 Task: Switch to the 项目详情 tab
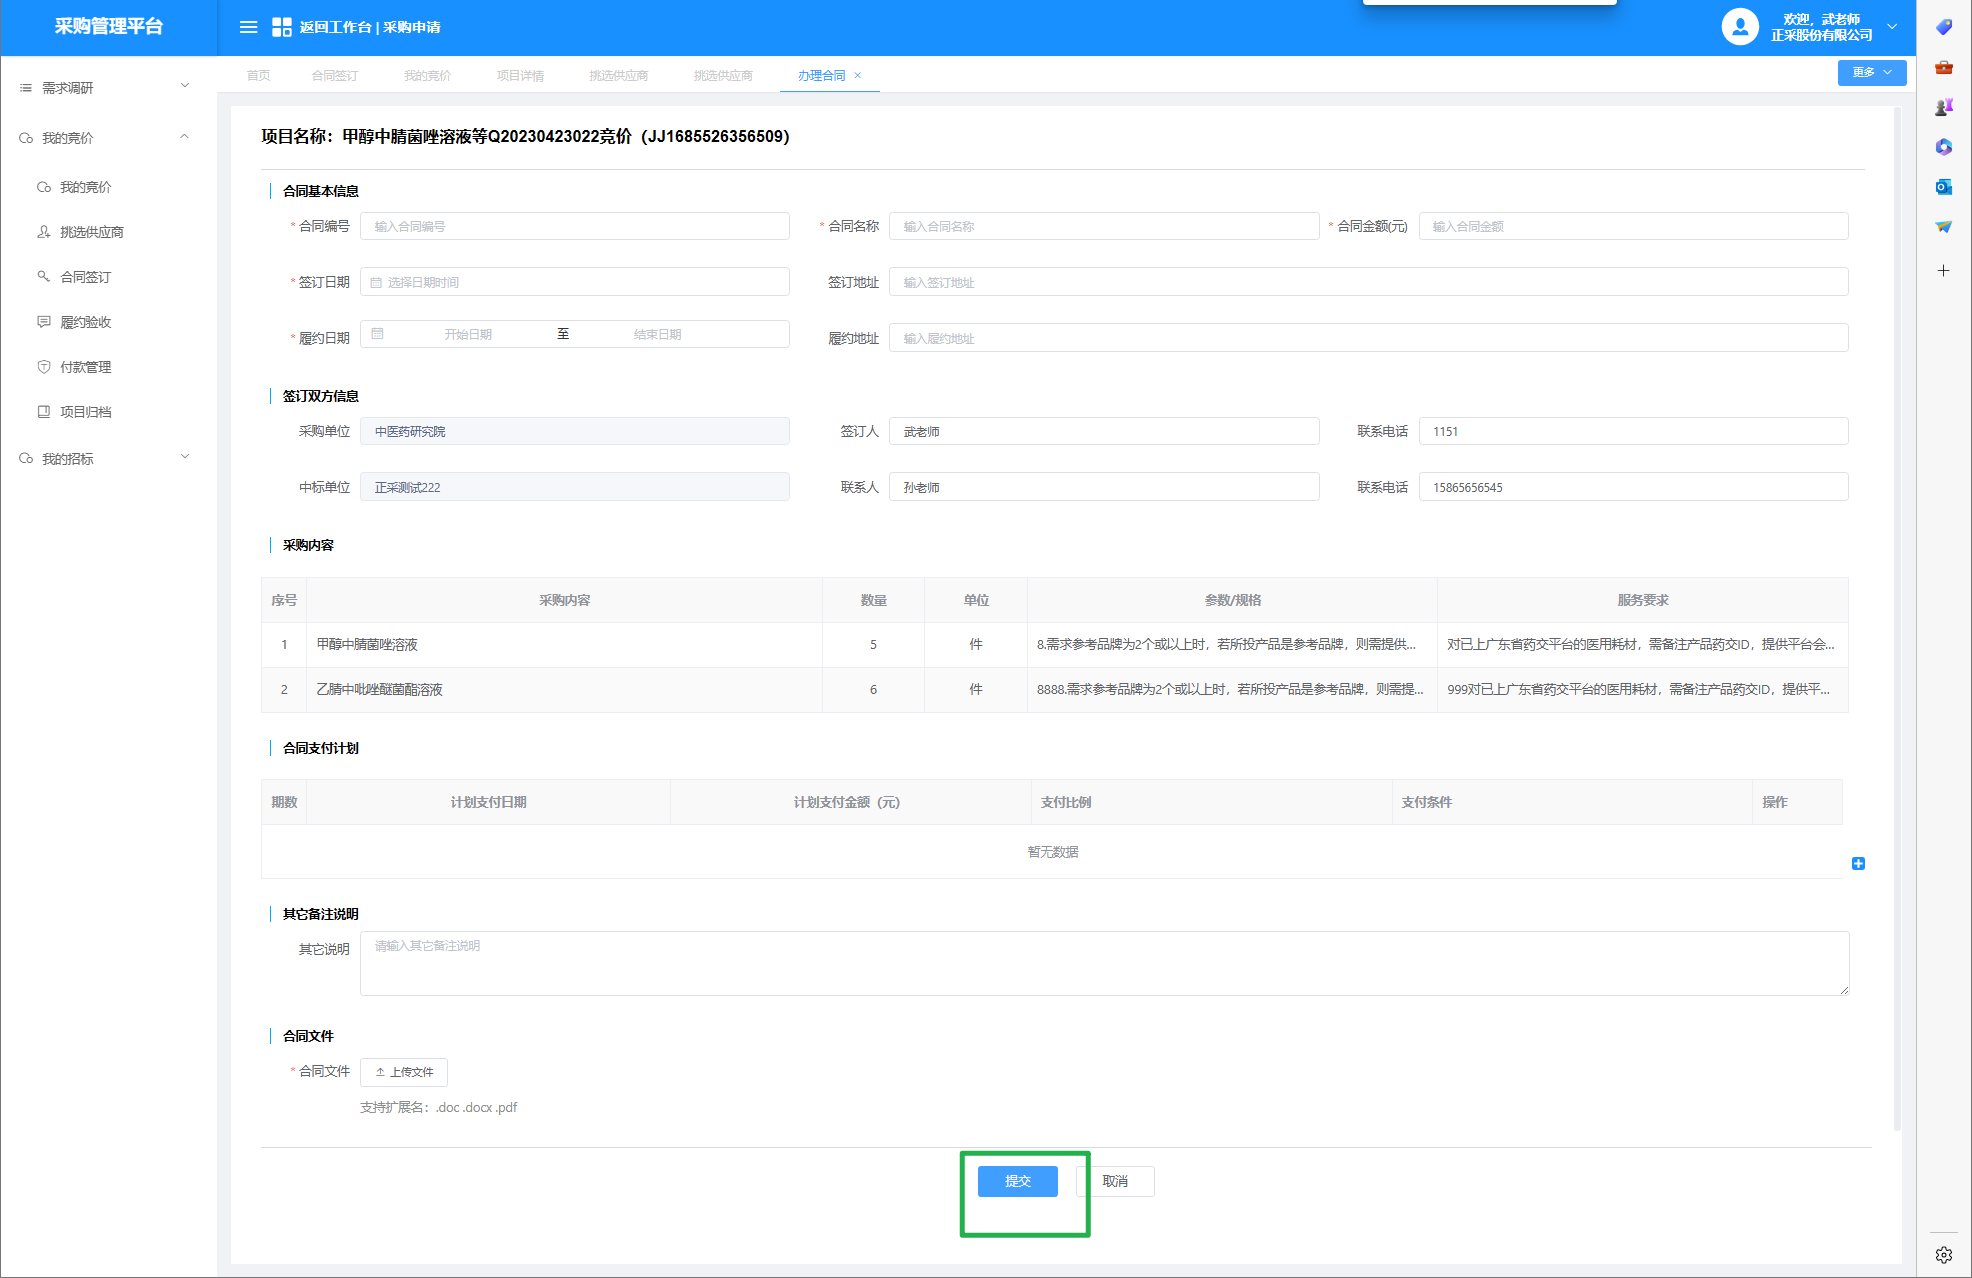click(520, 76)
